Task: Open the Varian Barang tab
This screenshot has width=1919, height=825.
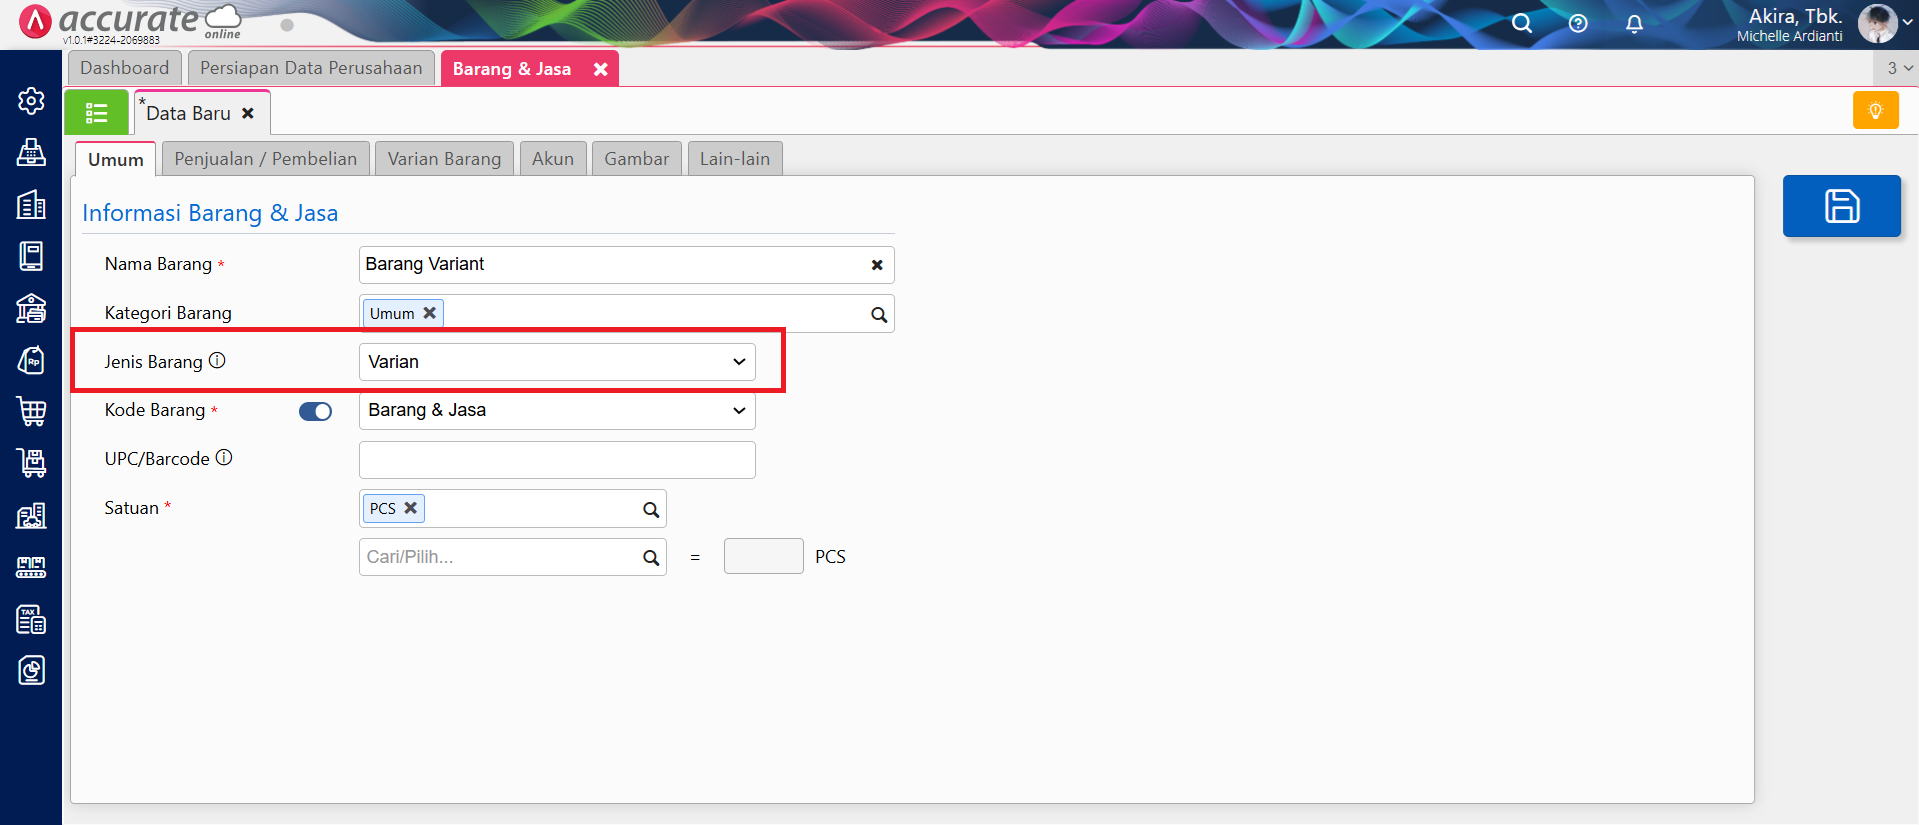Action: pos(444,159)
